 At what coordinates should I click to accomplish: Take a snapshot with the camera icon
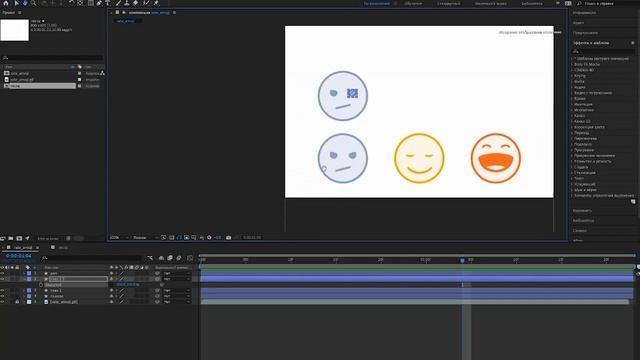[229, 238]
